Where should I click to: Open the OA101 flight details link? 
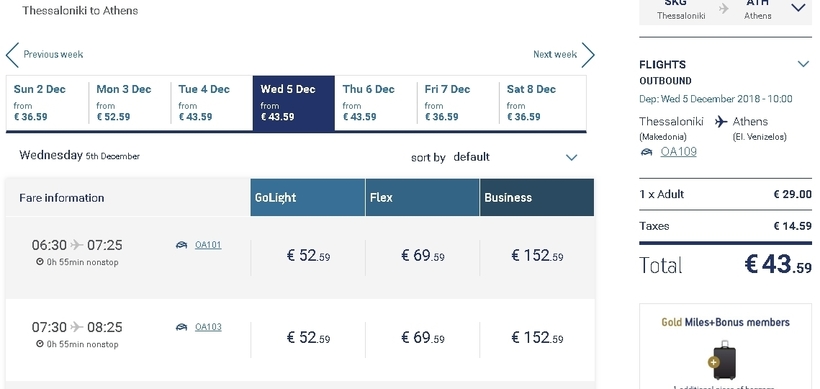click(208, 245)
